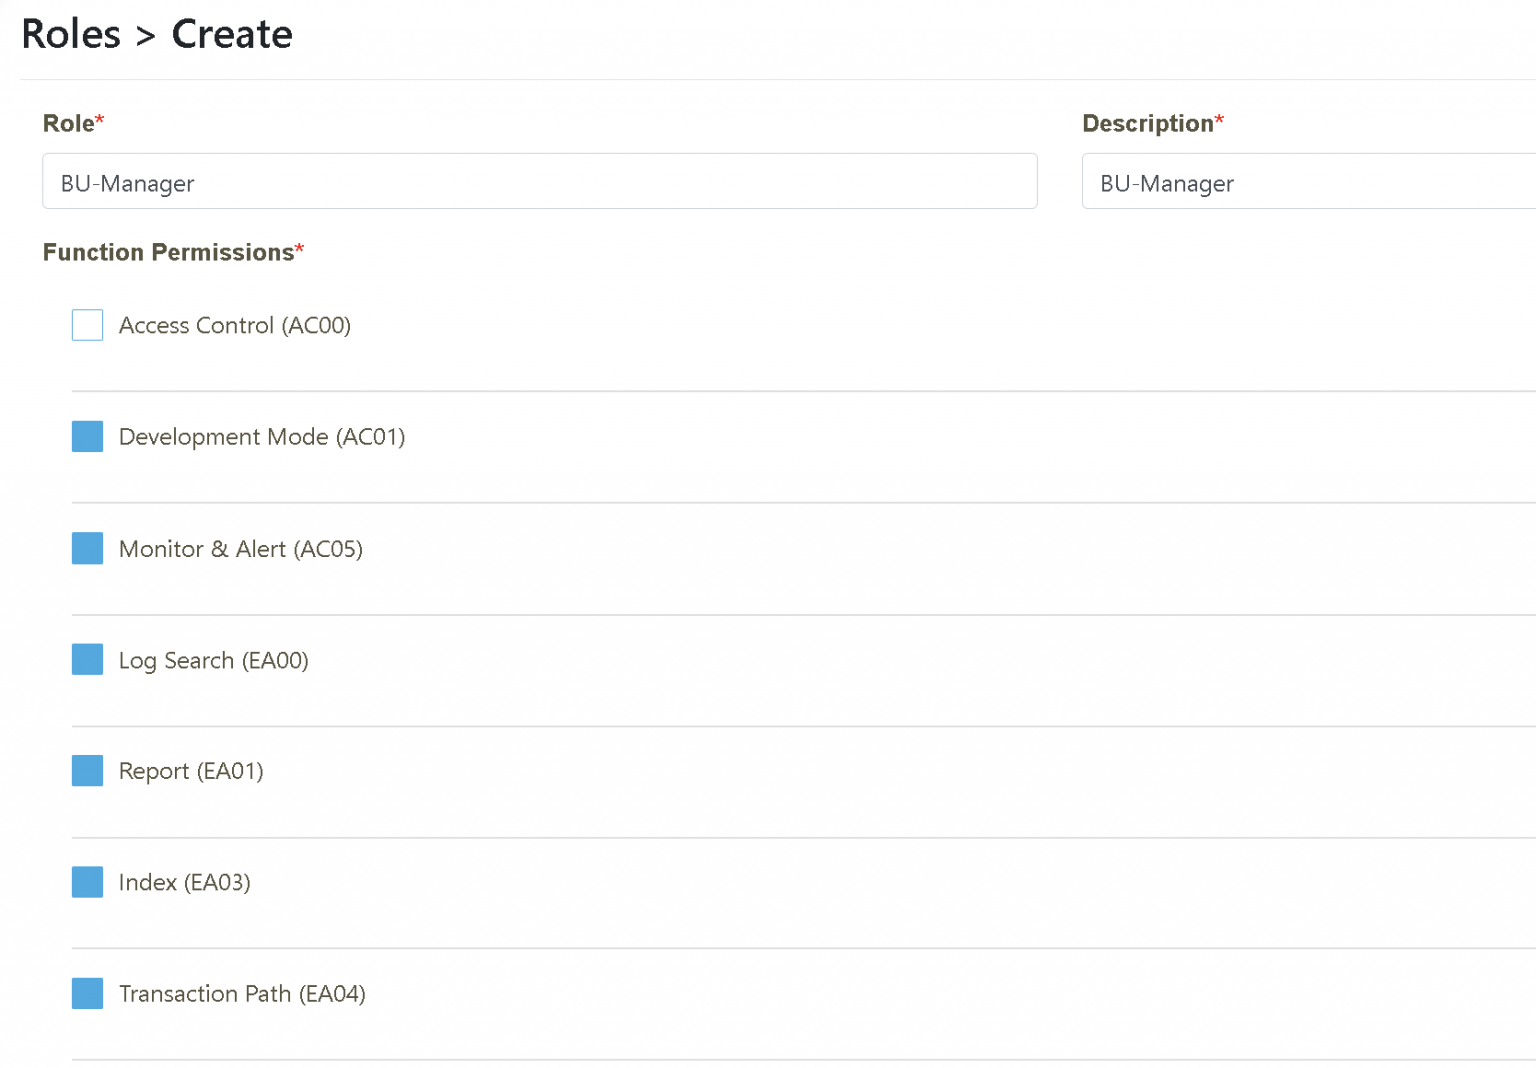1536x1068 pixels.
Task: Click the Access Control (AC00) label text
Action: (x=235, y=326)
